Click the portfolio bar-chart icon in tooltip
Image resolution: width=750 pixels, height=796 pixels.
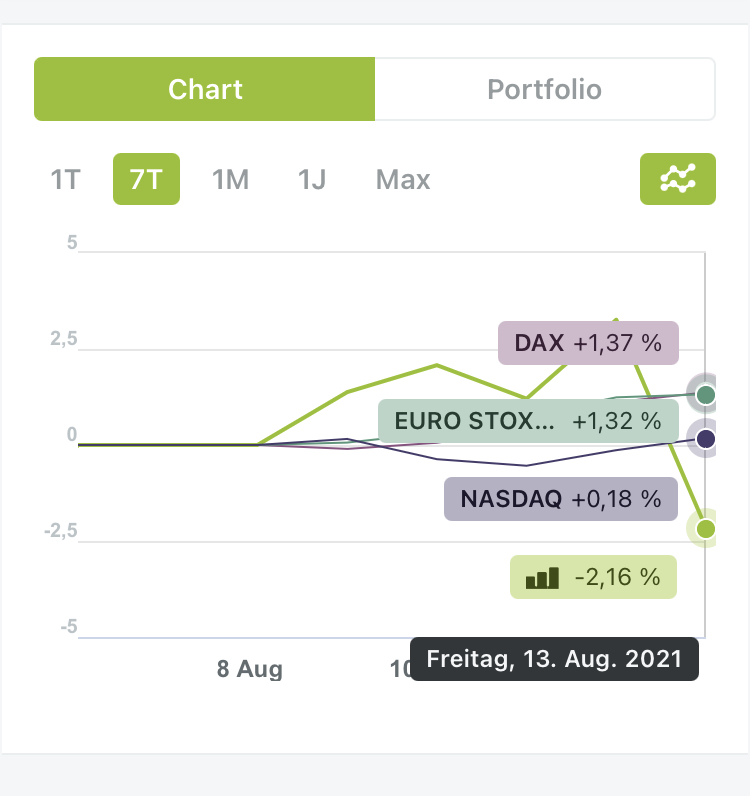click(542, 577)
